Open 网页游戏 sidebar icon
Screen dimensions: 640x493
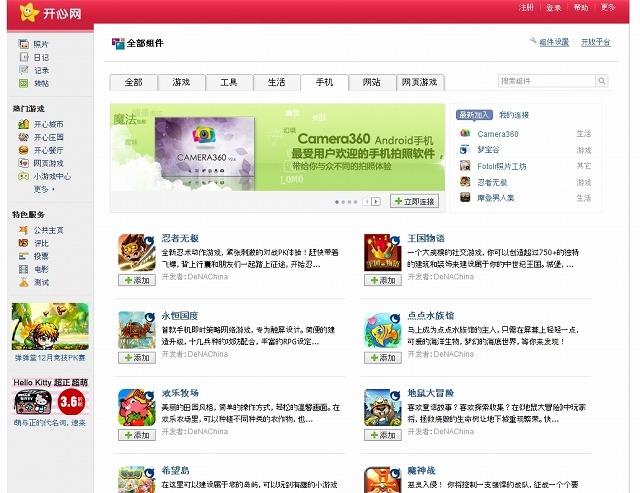tap(24, 163)
